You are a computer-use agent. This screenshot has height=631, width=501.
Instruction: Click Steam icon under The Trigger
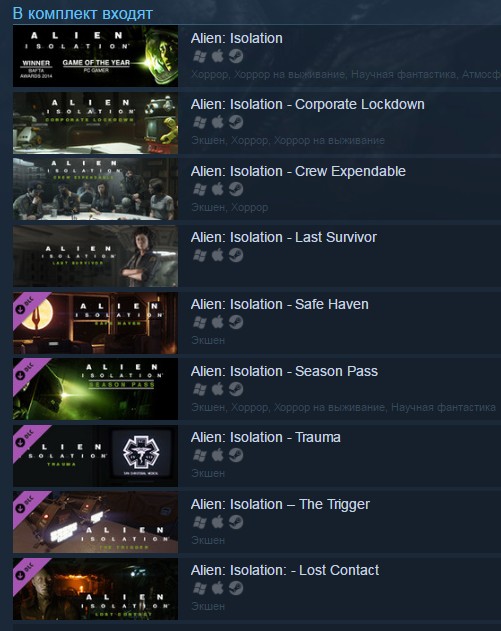(236, 522)
